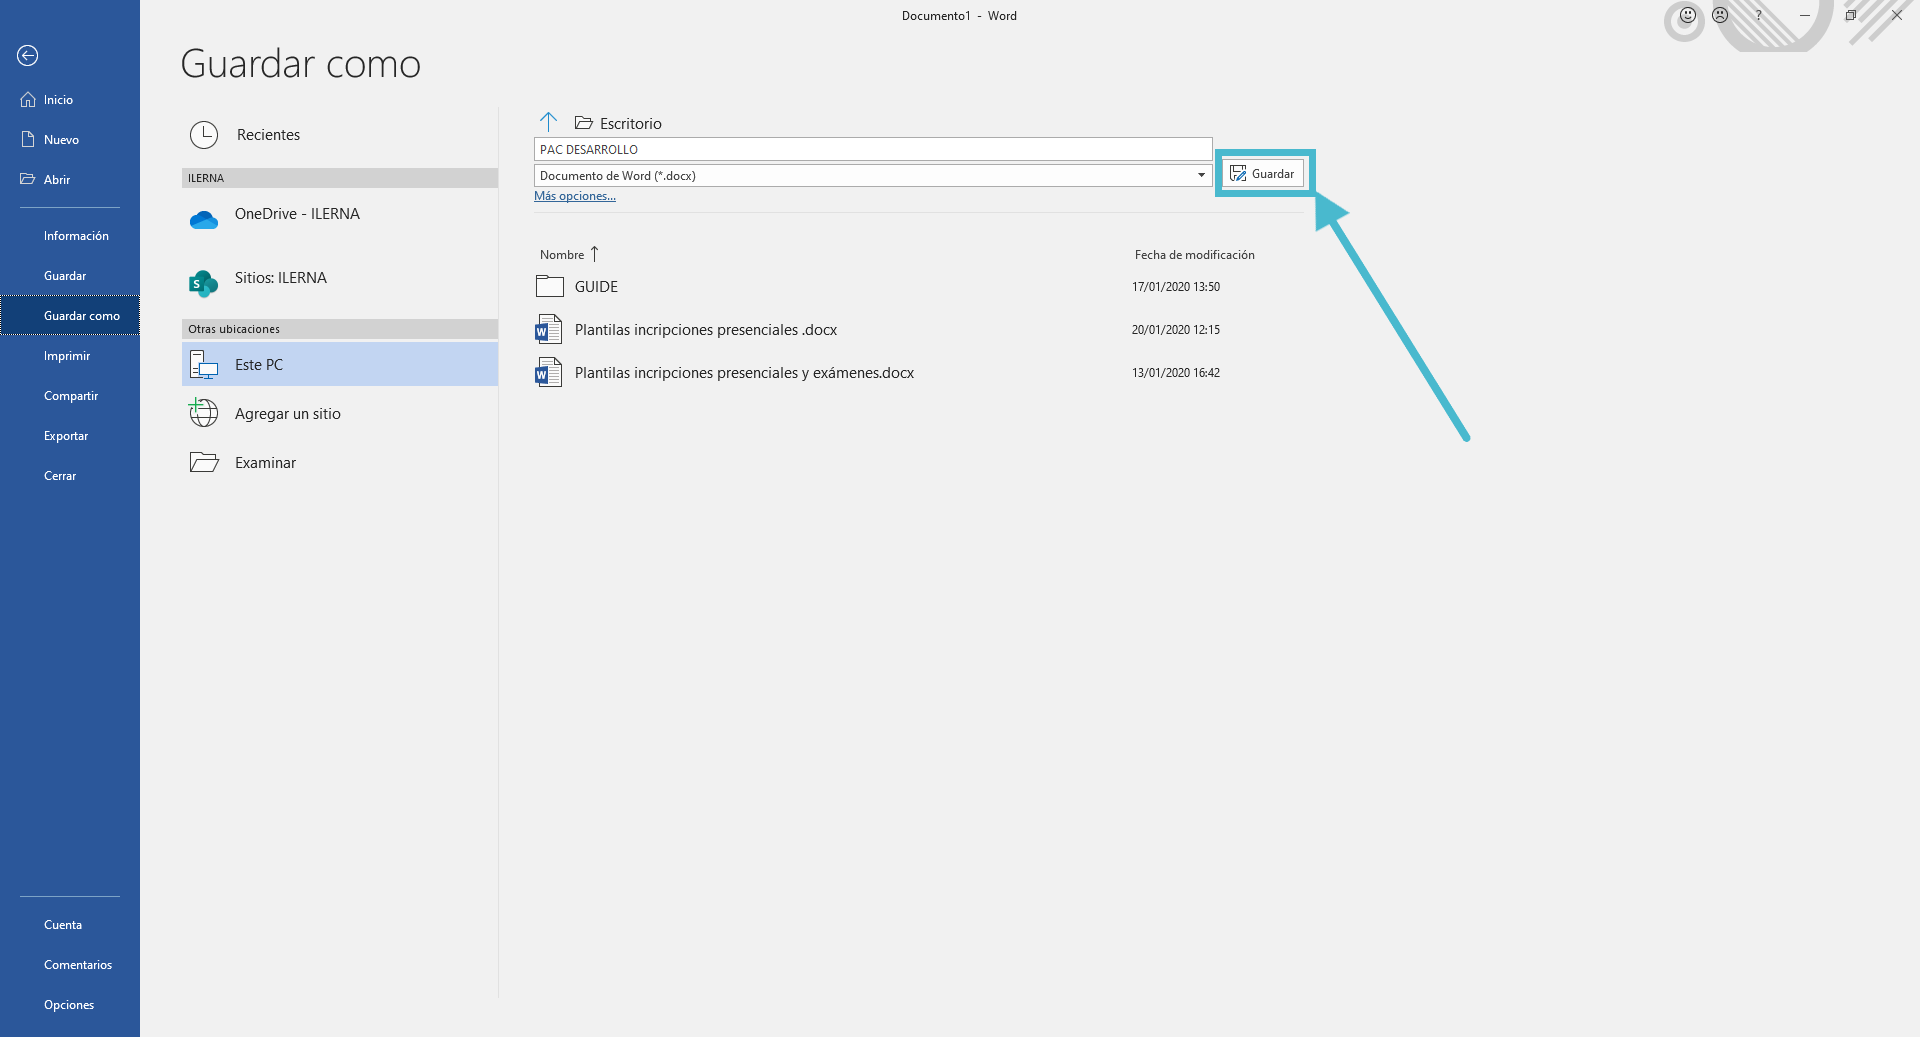Image resolution: width=1920 pixels, height=1037 pixels.
Task: Click the smiley feedback icon
Action: (1688, 15)
